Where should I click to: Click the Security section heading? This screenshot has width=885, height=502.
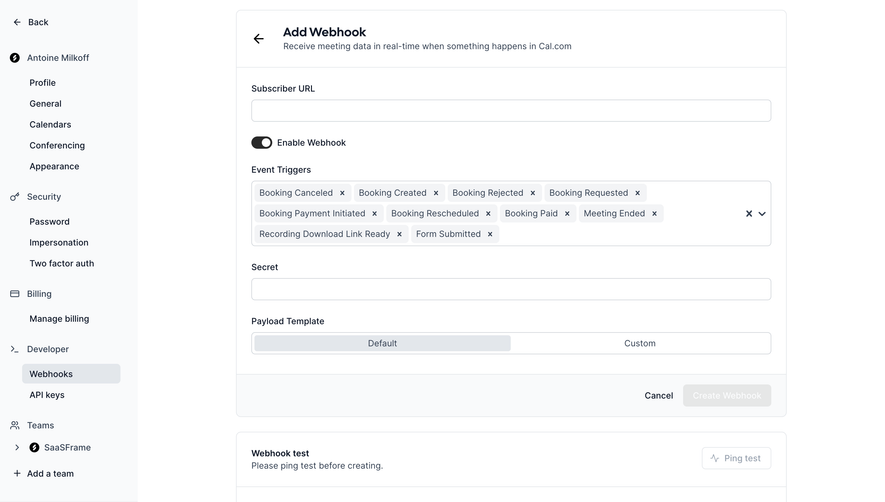44,197
